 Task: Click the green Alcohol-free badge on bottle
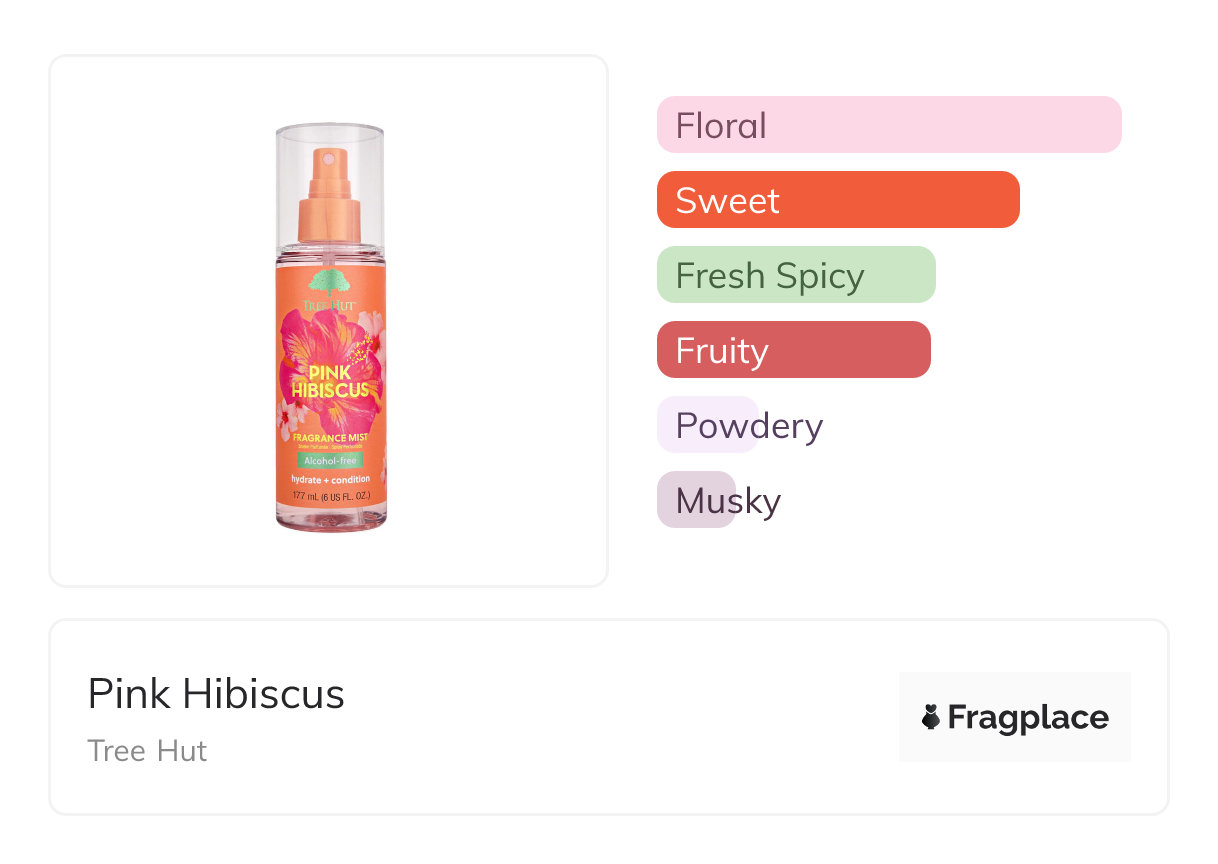330,460
